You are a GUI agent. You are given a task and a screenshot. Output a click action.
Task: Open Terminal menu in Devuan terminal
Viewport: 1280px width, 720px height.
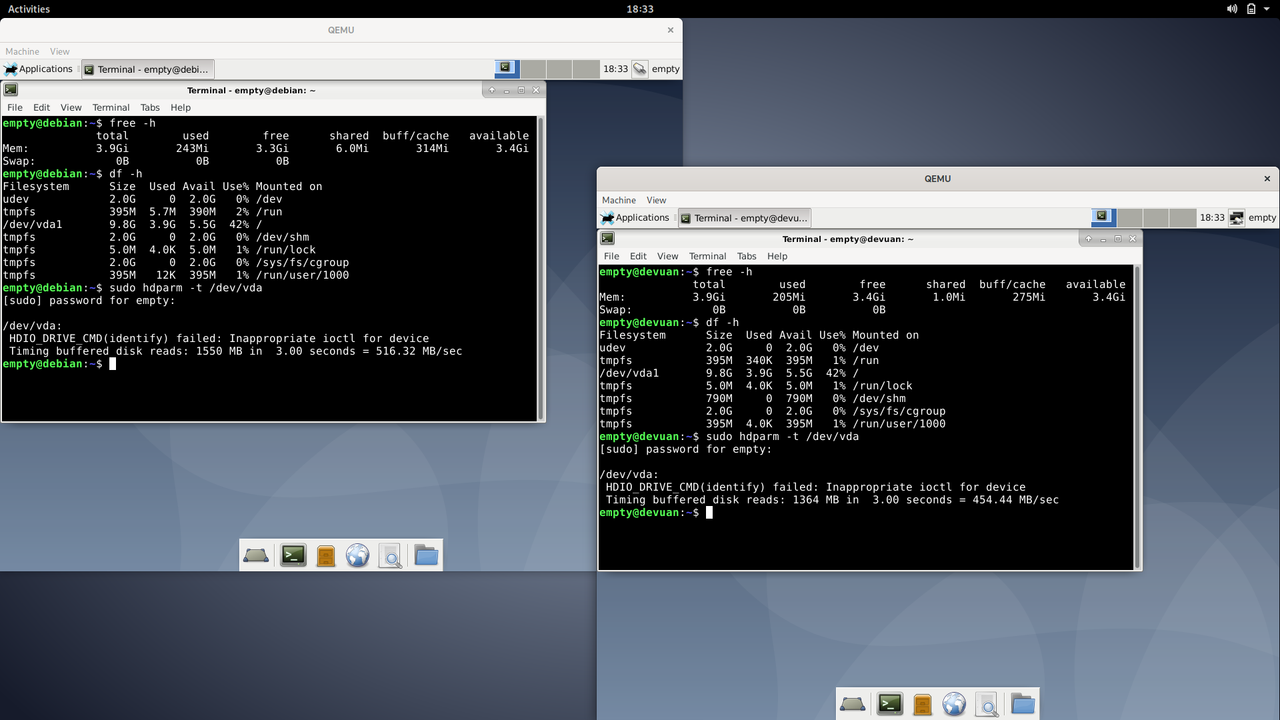coord(707,256)
